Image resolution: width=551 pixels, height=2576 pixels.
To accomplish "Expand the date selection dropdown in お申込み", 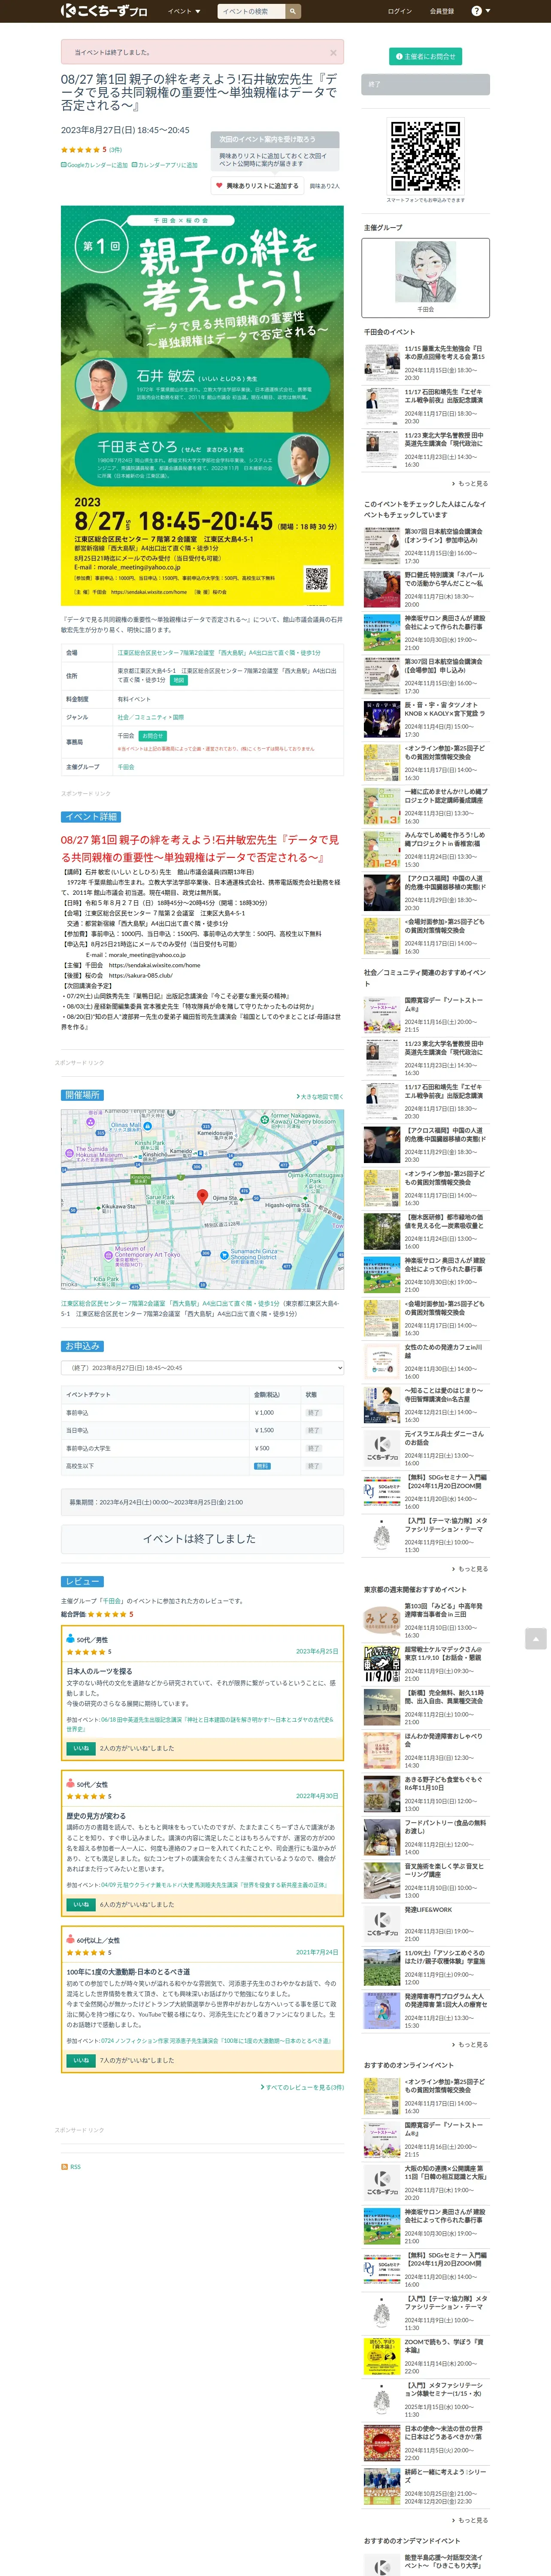I will pos(202,1367).
